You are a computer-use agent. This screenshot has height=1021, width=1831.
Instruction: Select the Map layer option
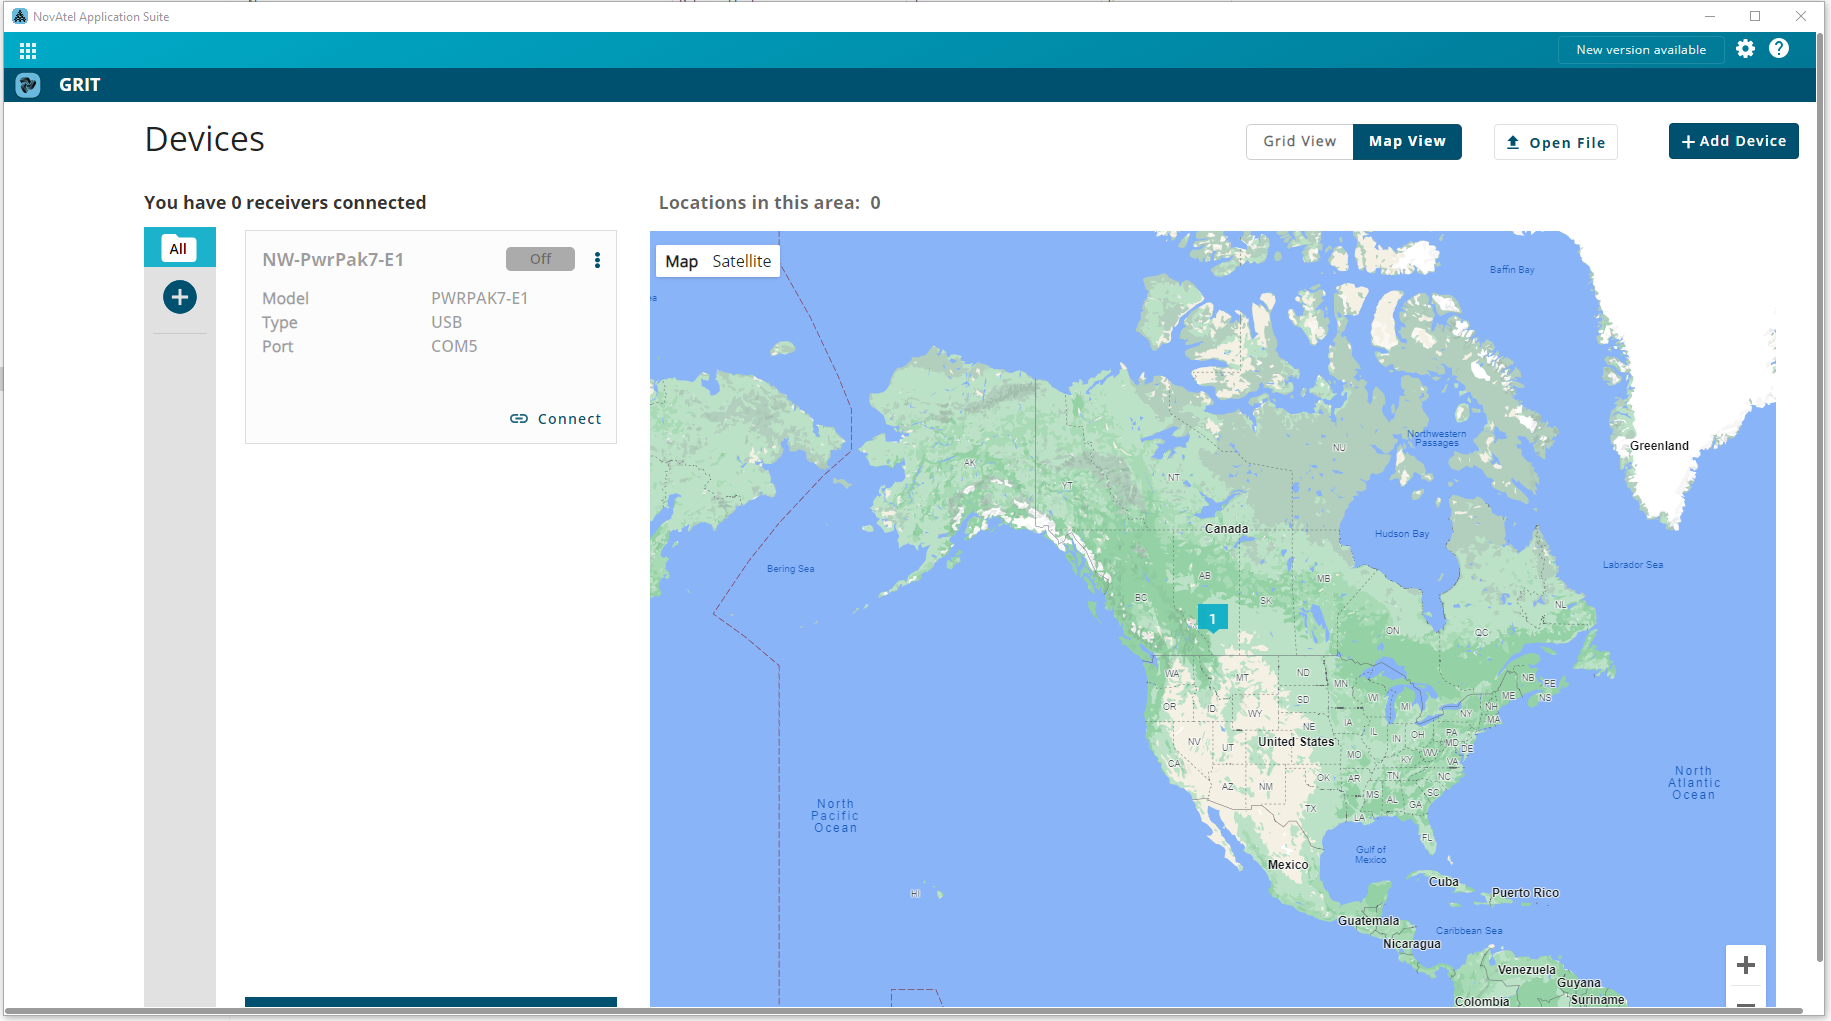[x=682, y=261]
